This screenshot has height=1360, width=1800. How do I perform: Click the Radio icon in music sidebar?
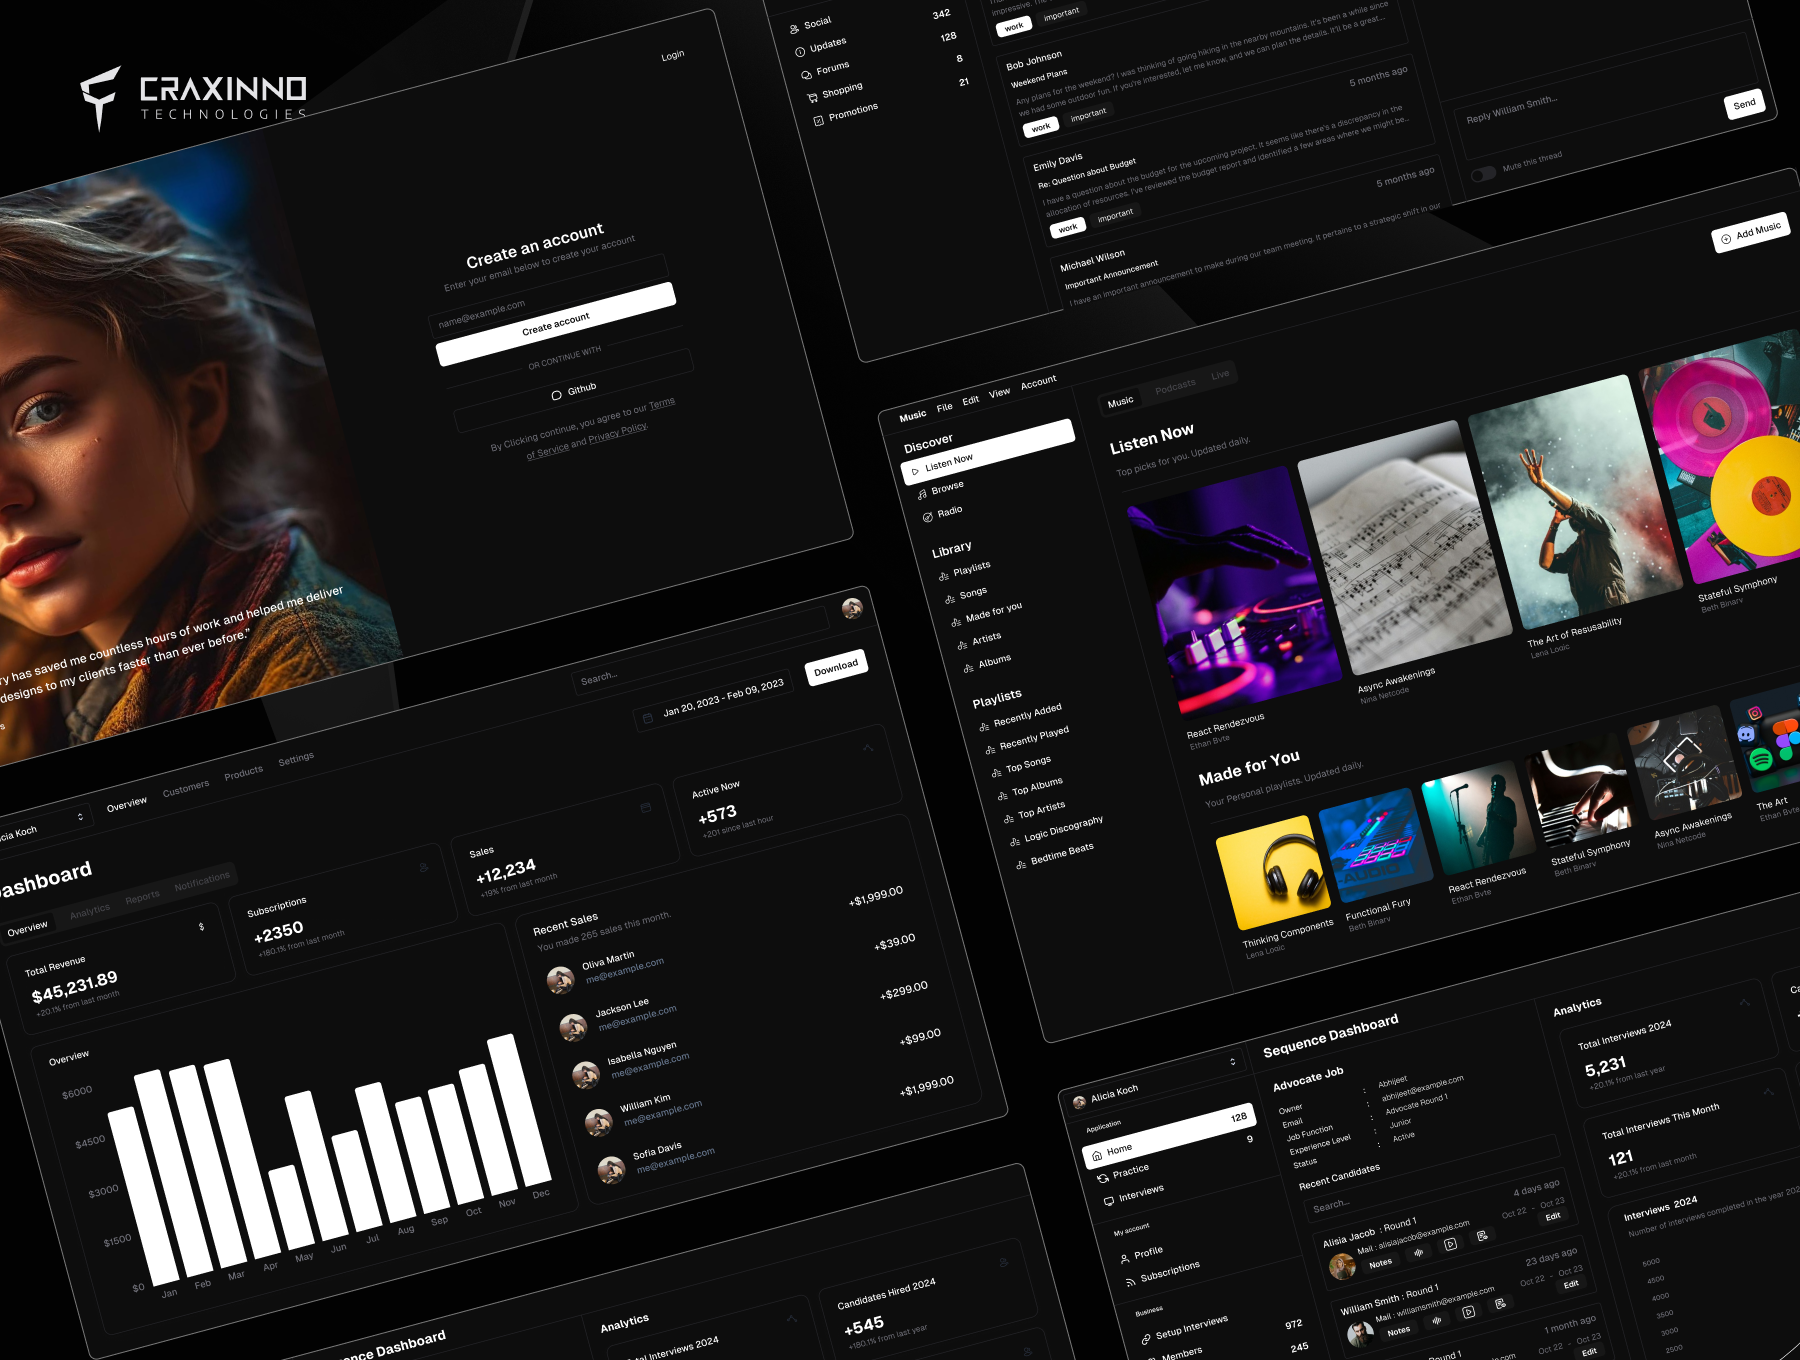pyautogui.click(x=928, y=517)
